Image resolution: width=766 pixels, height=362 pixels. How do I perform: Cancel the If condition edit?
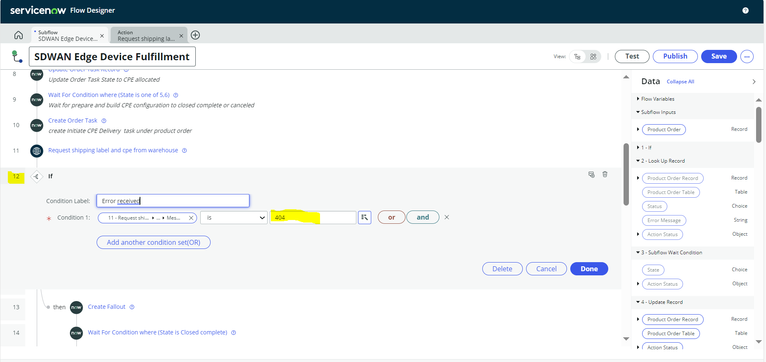click(546, 269)
